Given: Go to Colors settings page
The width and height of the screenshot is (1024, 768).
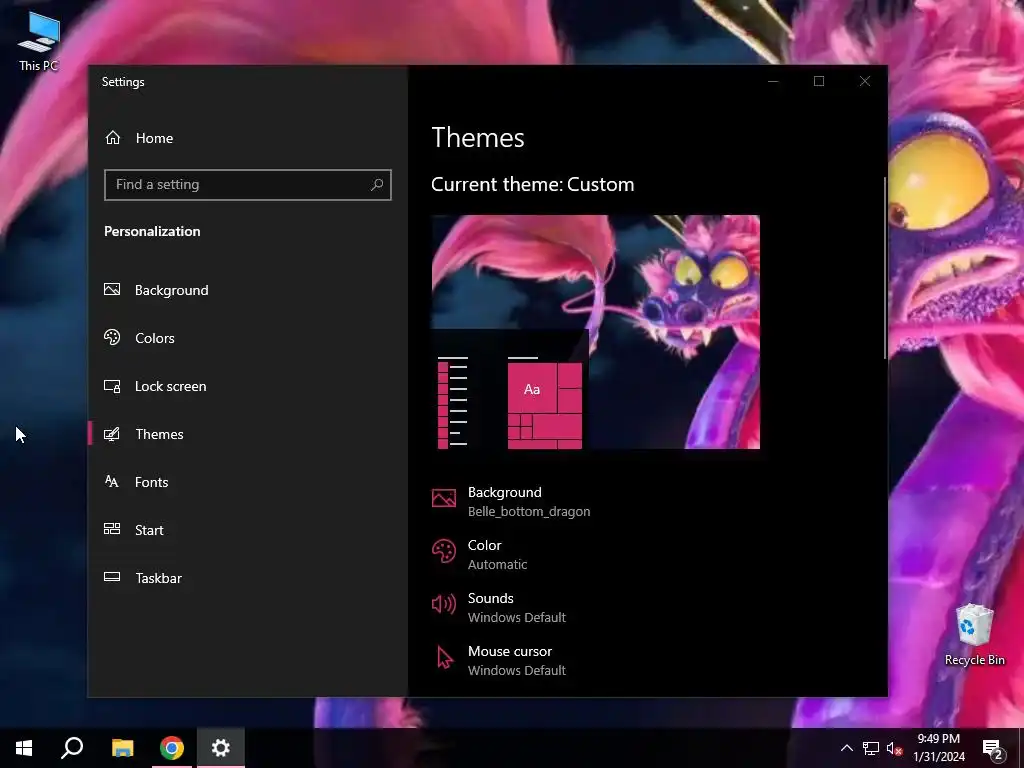Looking at the screenshot, I should pos(248,338).
